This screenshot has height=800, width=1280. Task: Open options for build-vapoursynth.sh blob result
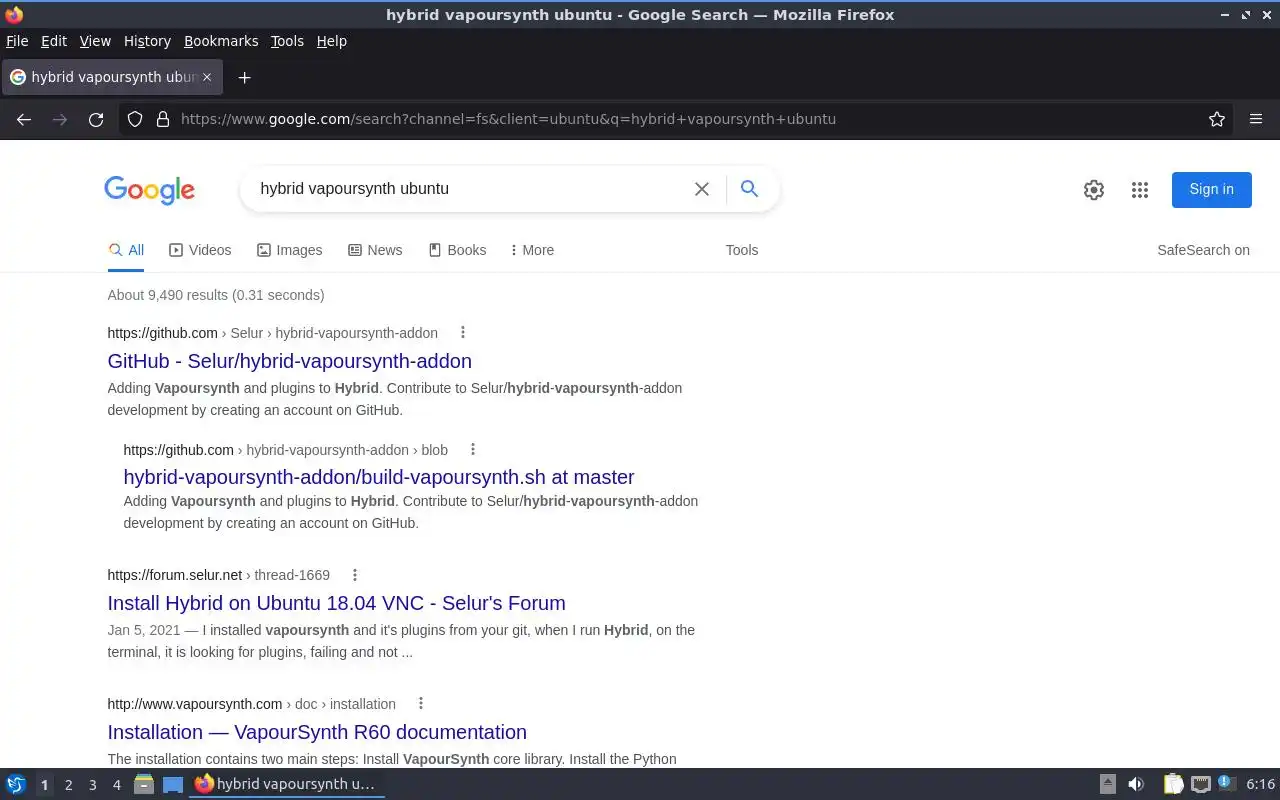click(473, 450)
